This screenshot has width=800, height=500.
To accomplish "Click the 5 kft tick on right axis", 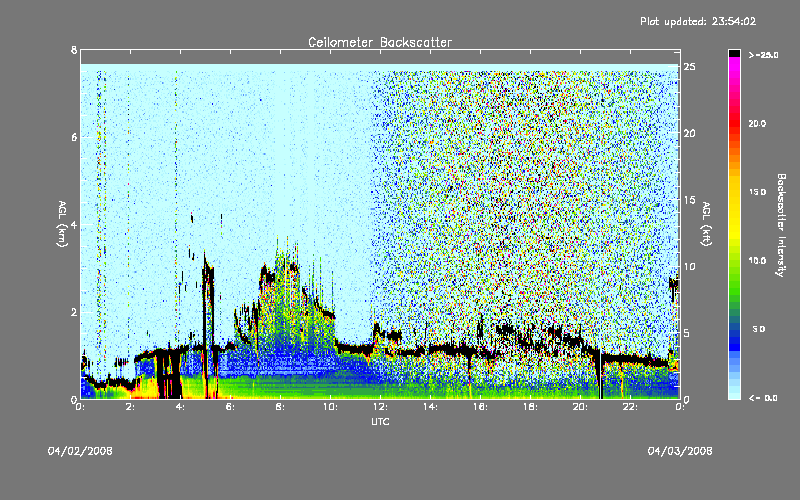I will coord(687,333).
